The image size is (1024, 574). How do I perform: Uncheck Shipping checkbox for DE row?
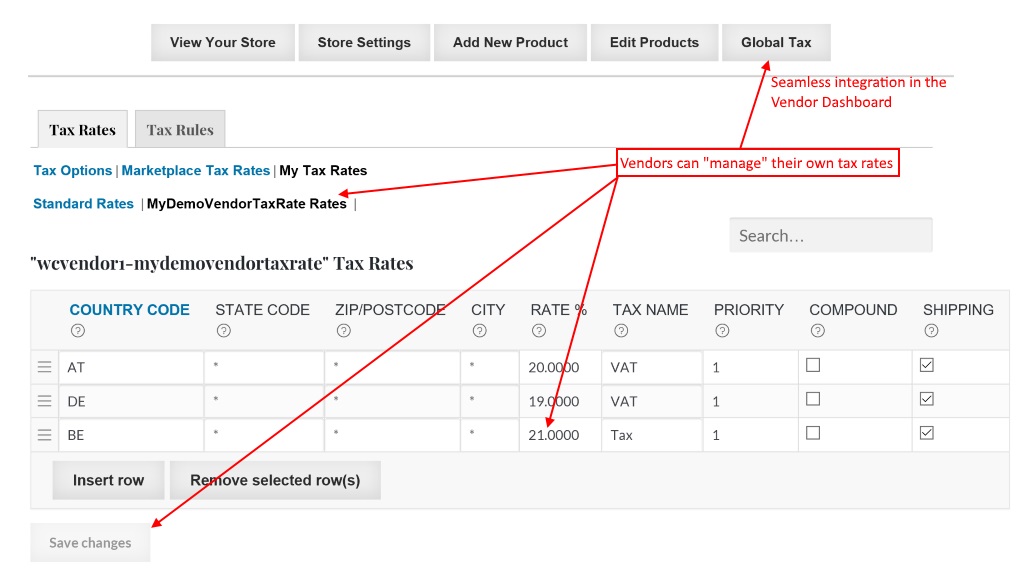(927, 400)
